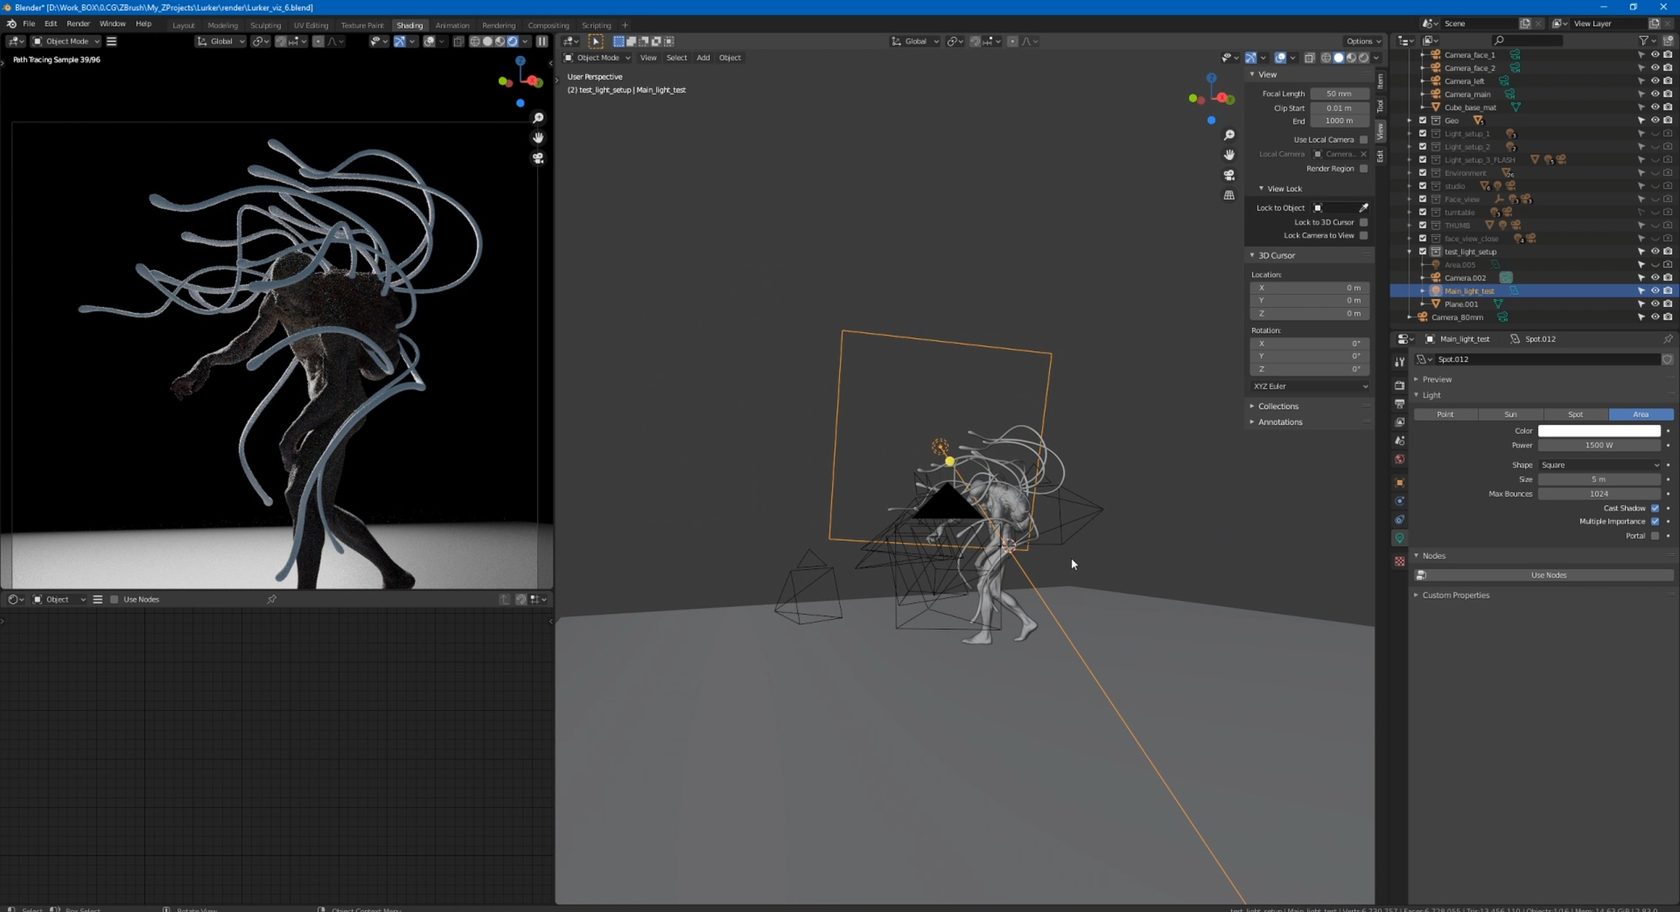This screenshot has height=912, width=1680.
Task: Open Options dropdown in viewport header
Action: (x=1362, y=41)
